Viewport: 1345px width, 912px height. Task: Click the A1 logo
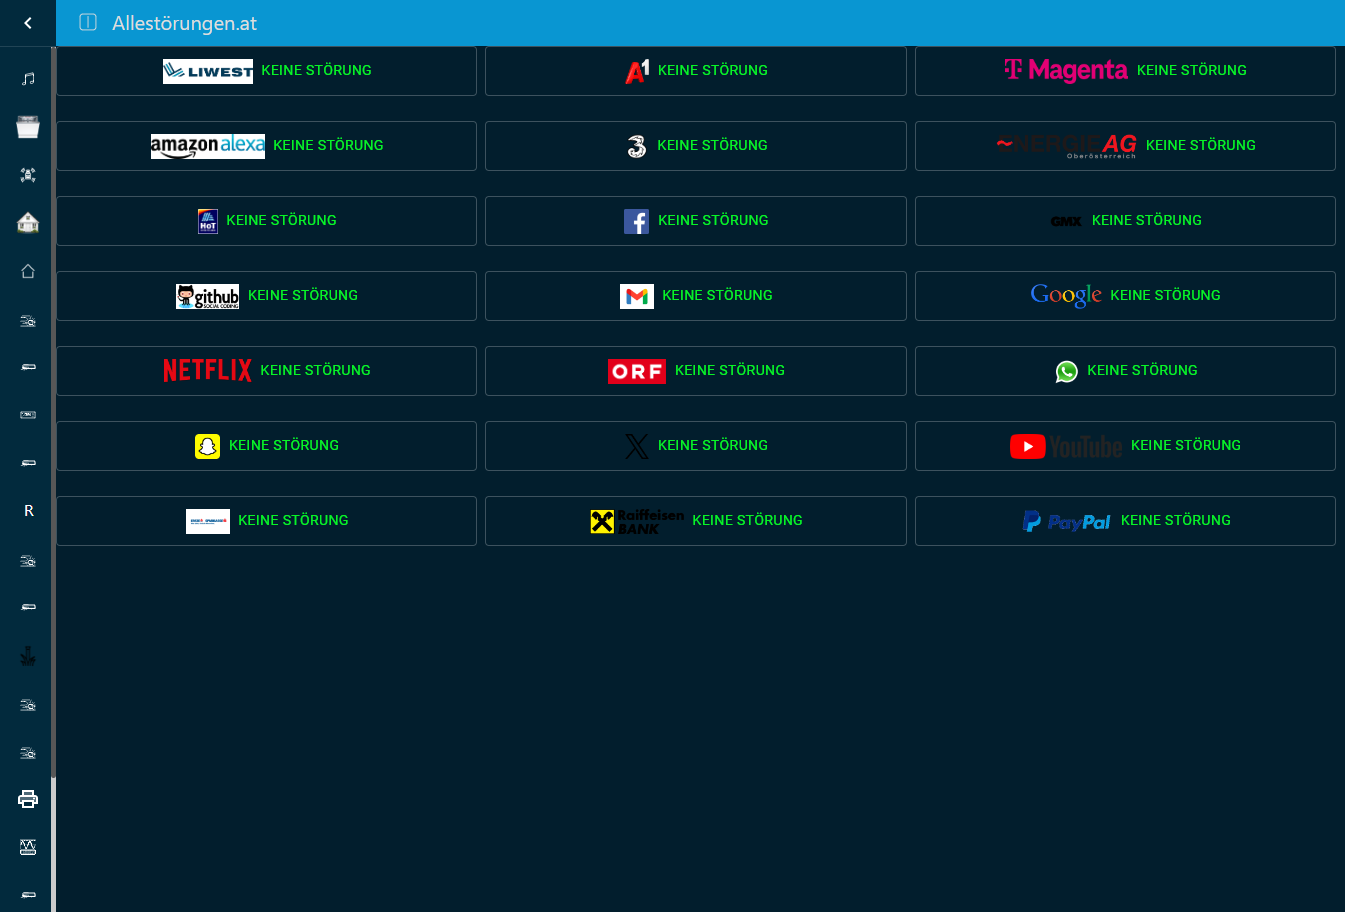(x=637, y=71)
